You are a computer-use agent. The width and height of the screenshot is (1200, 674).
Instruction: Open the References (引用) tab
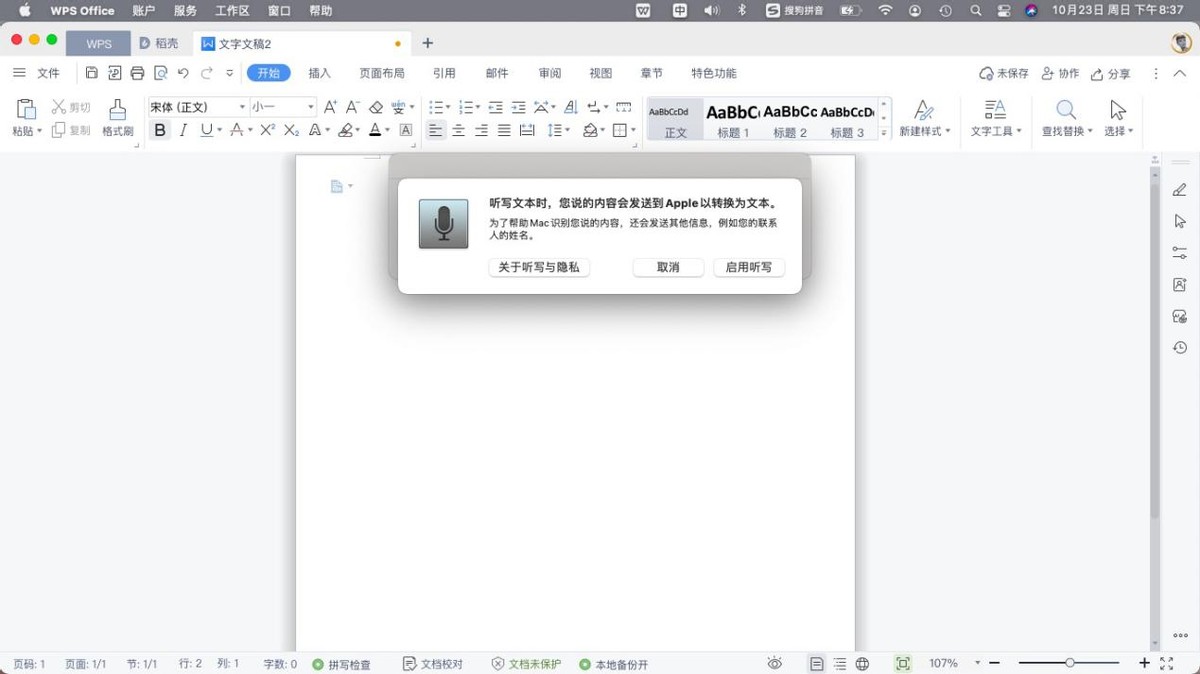[x=444, y=73]
